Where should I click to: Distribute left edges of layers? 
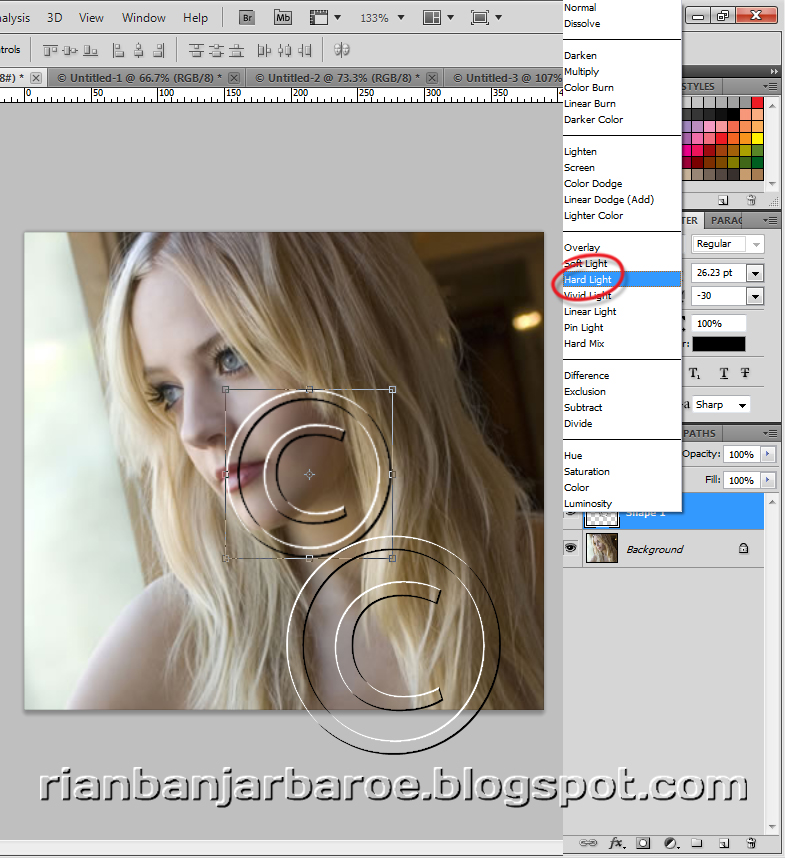click(x=264, y=51)
